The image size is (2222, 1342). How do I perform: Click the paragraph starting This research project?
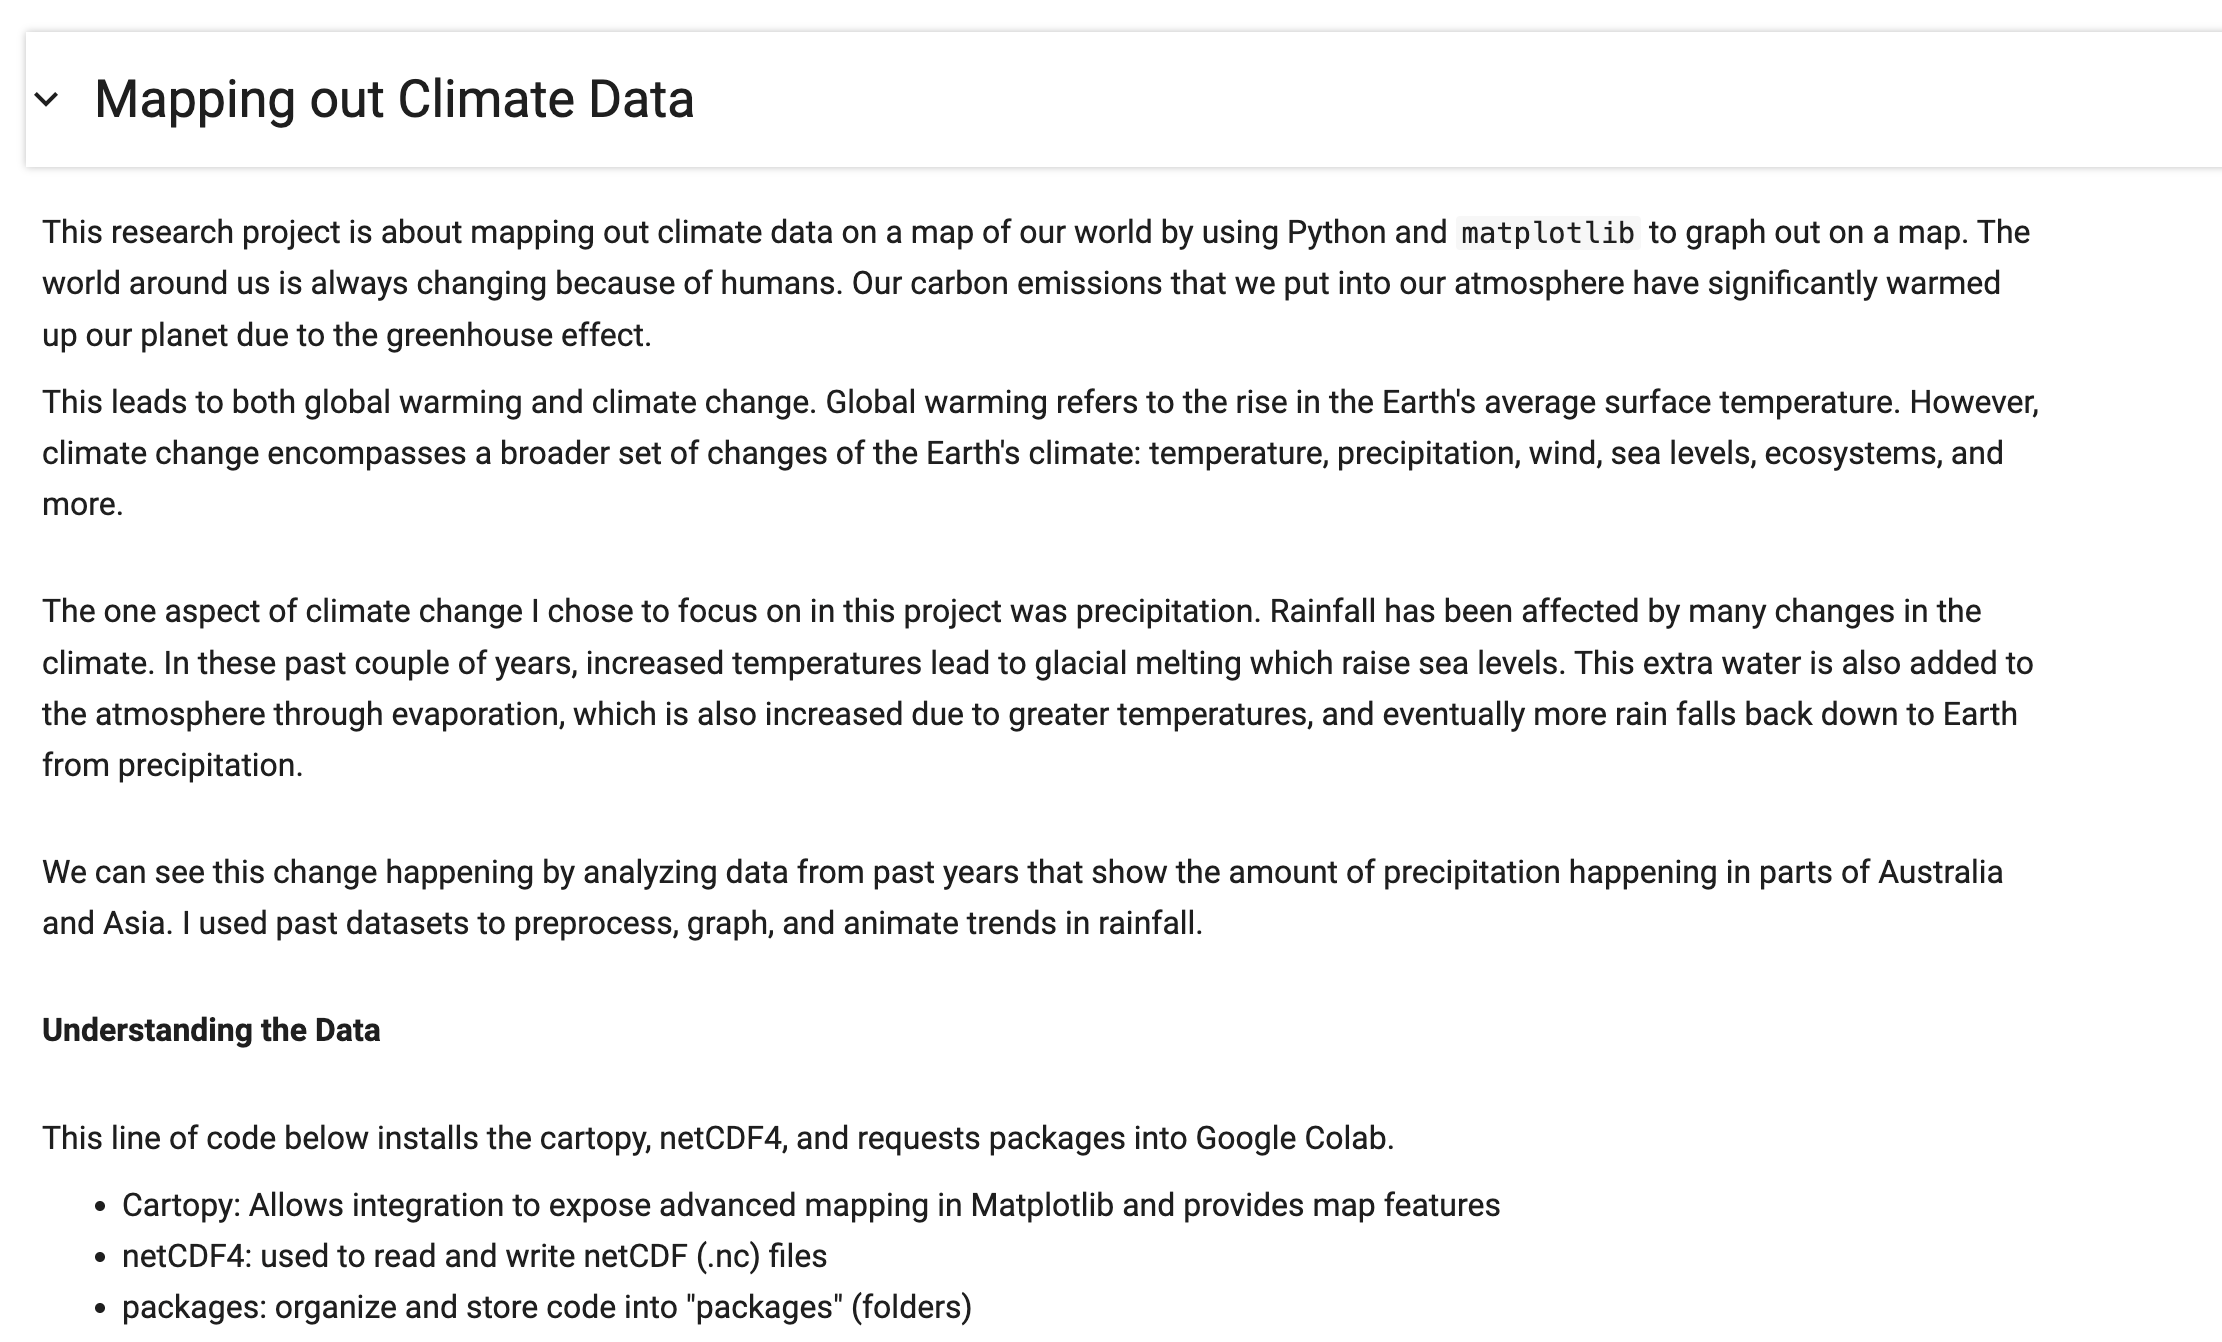pos(1020,283)
